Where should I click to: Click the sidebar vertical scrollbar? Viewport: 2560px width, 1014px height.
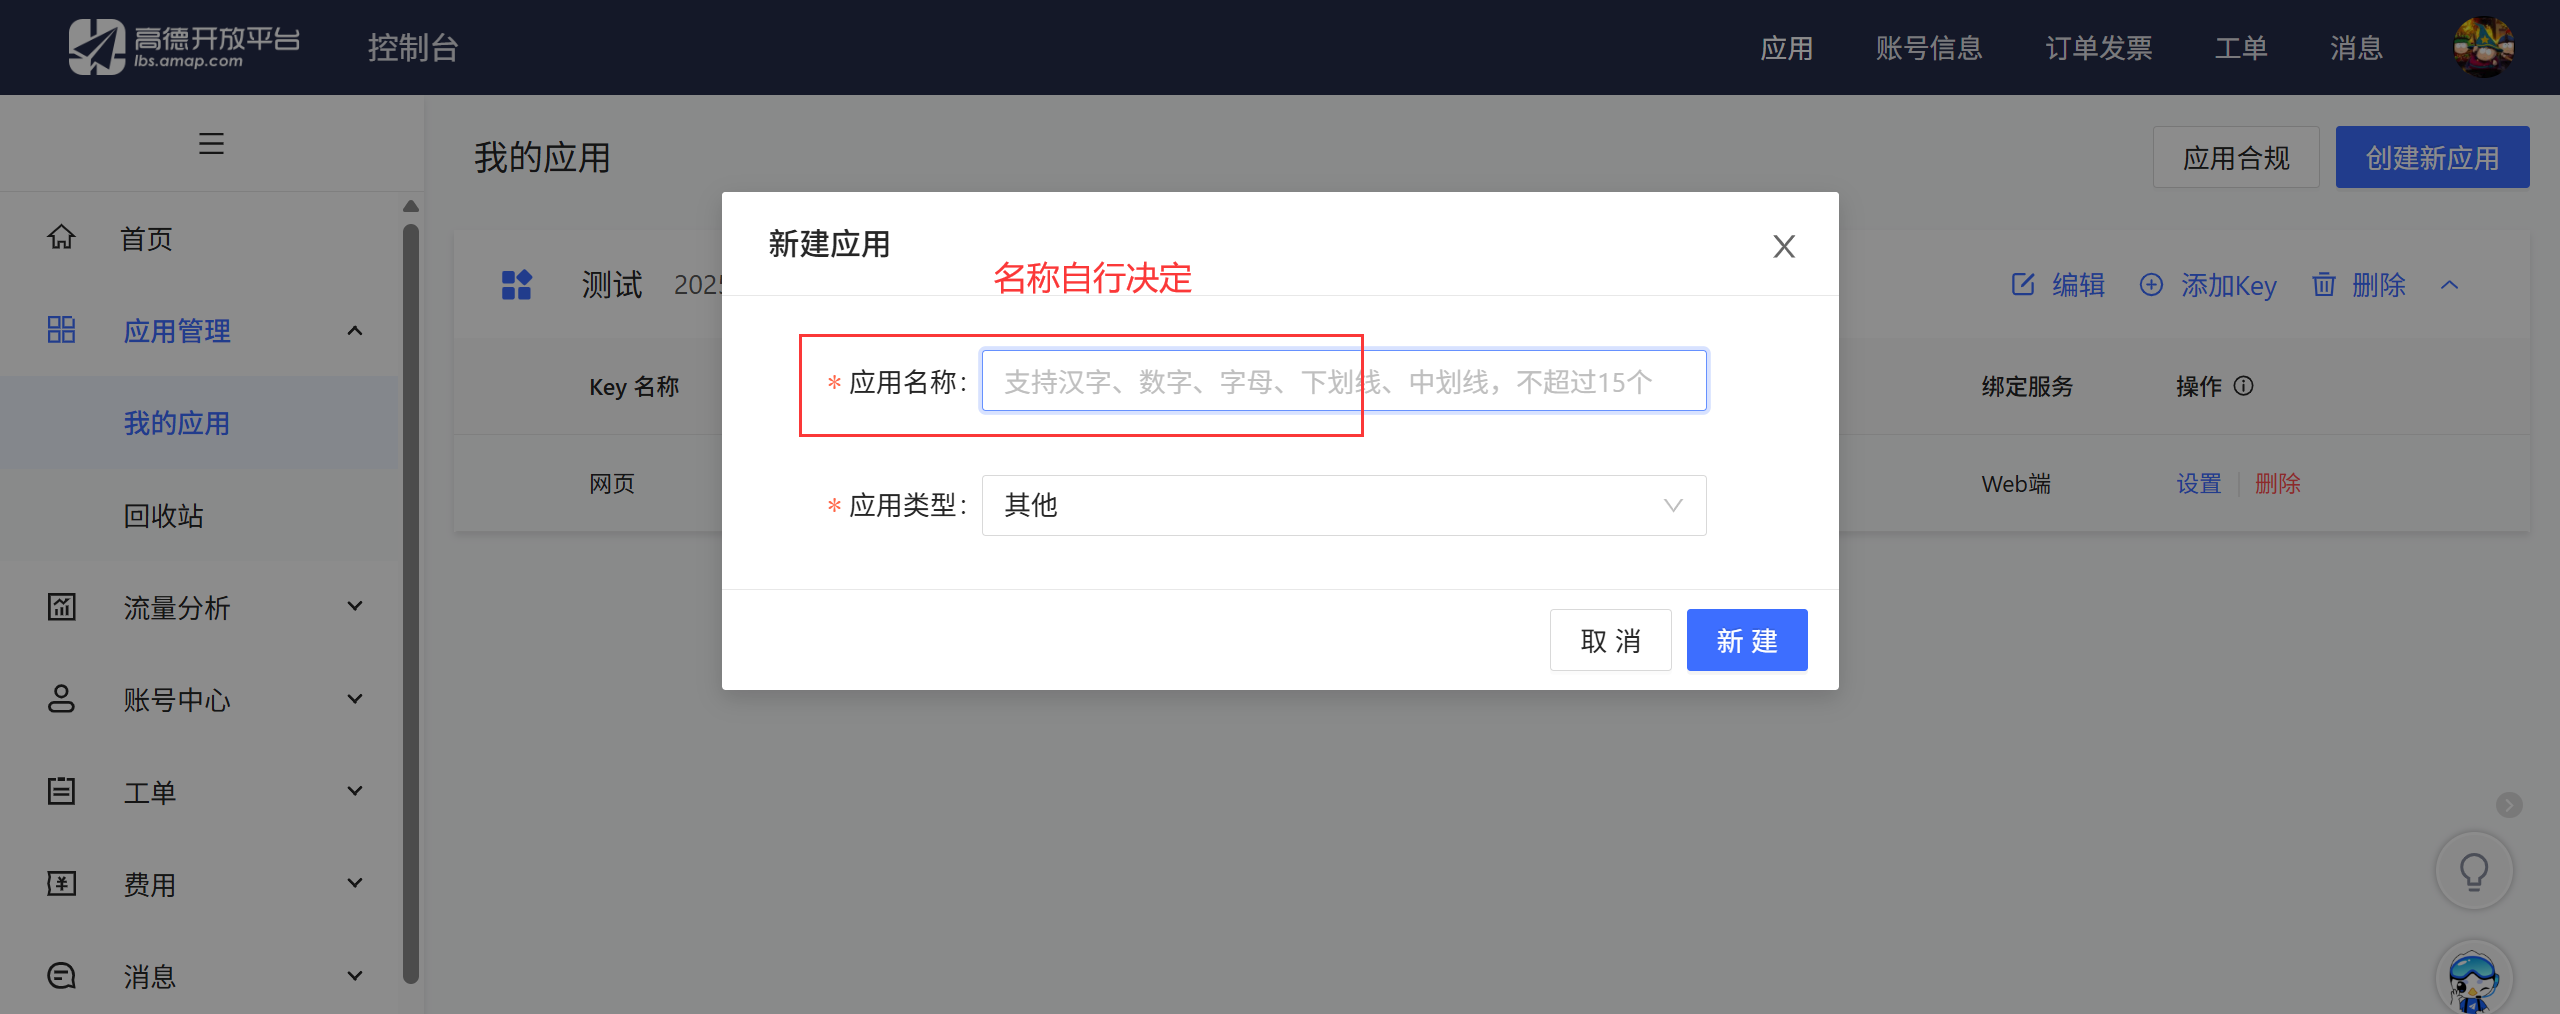tap(410, 600)
